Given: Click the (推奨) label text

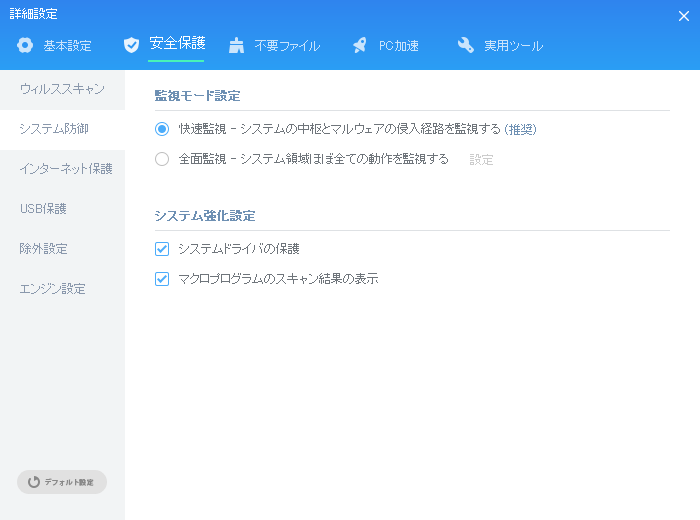Looking at the screenshot, I should click(x=521, y=129).
